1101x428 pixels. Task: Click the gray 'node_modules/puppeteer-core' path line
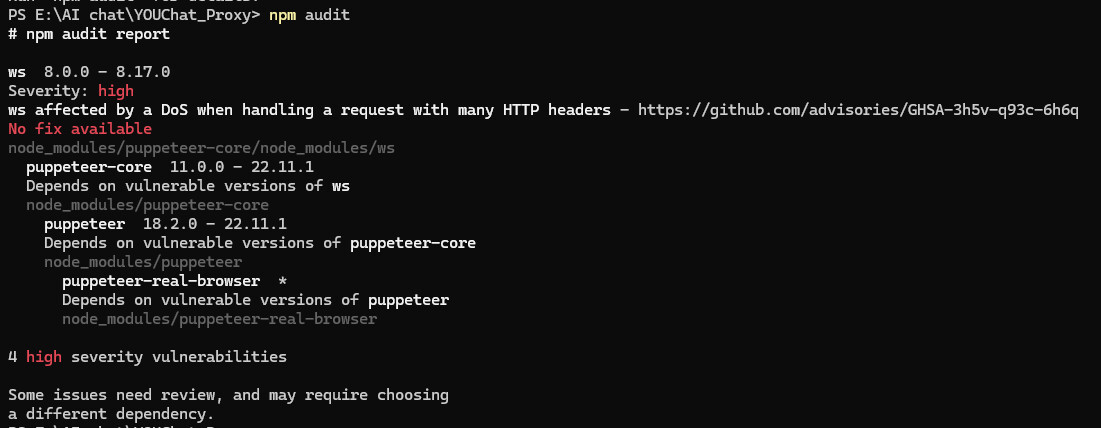[147, 205]
